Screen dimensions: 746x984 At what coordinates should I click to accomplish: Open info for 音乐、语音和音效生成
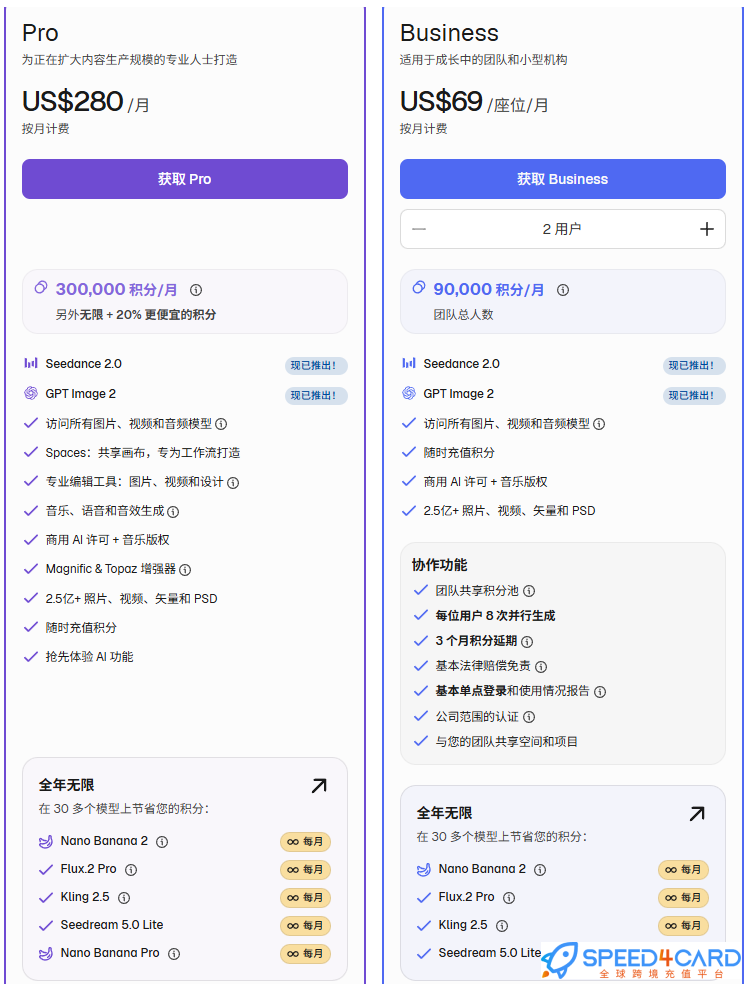(x=173, y=511)
